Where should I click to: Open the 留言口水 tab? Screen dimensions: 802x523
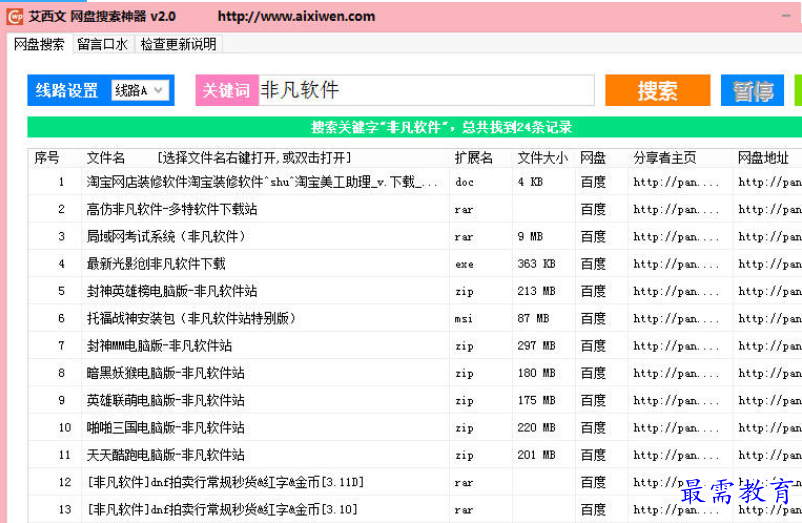tap(102, 44)
